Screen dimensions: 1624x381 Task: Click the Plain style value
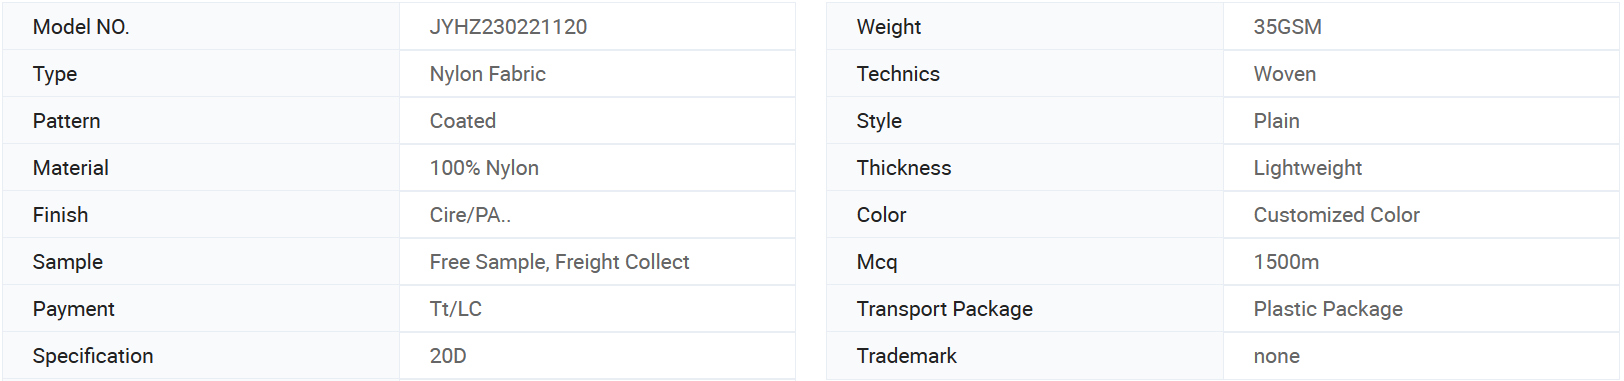(x=1276, y=121)
